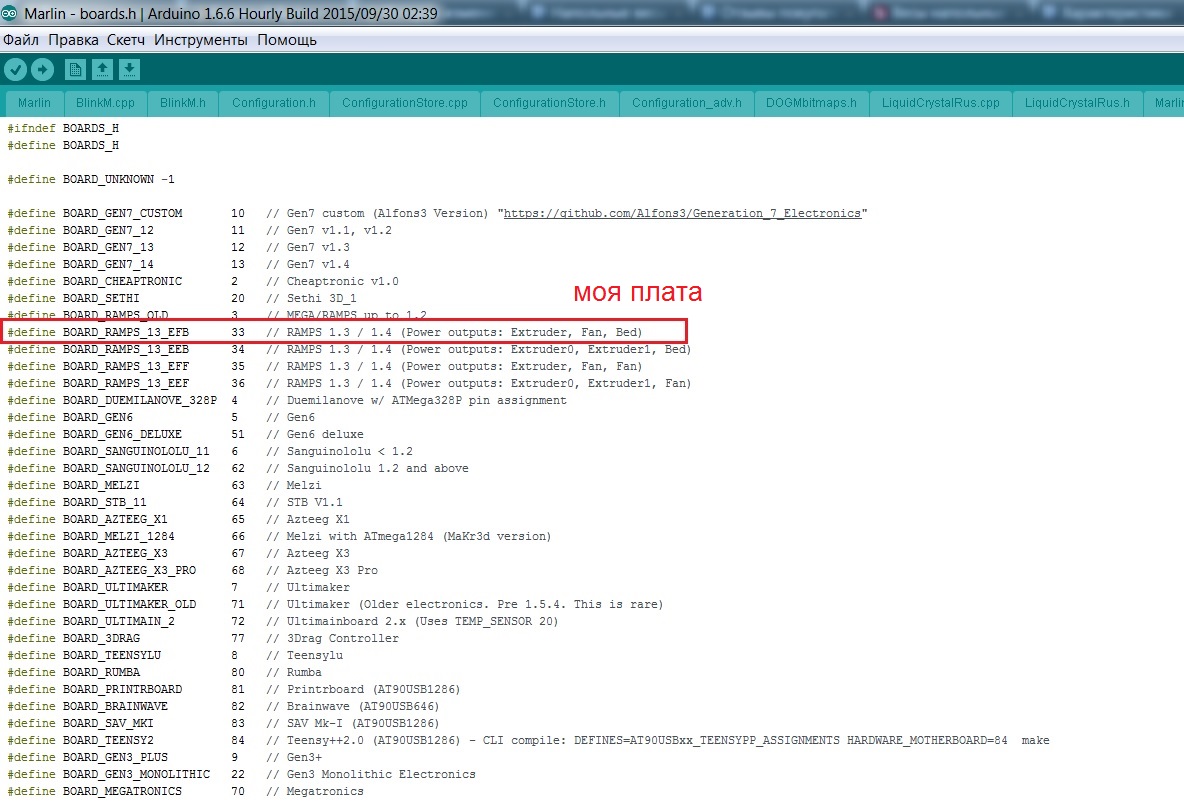The width and height of the screenshot is (1184, 804).
Task: Switch to the Configuration_adv.h tab
Action: 686,103
